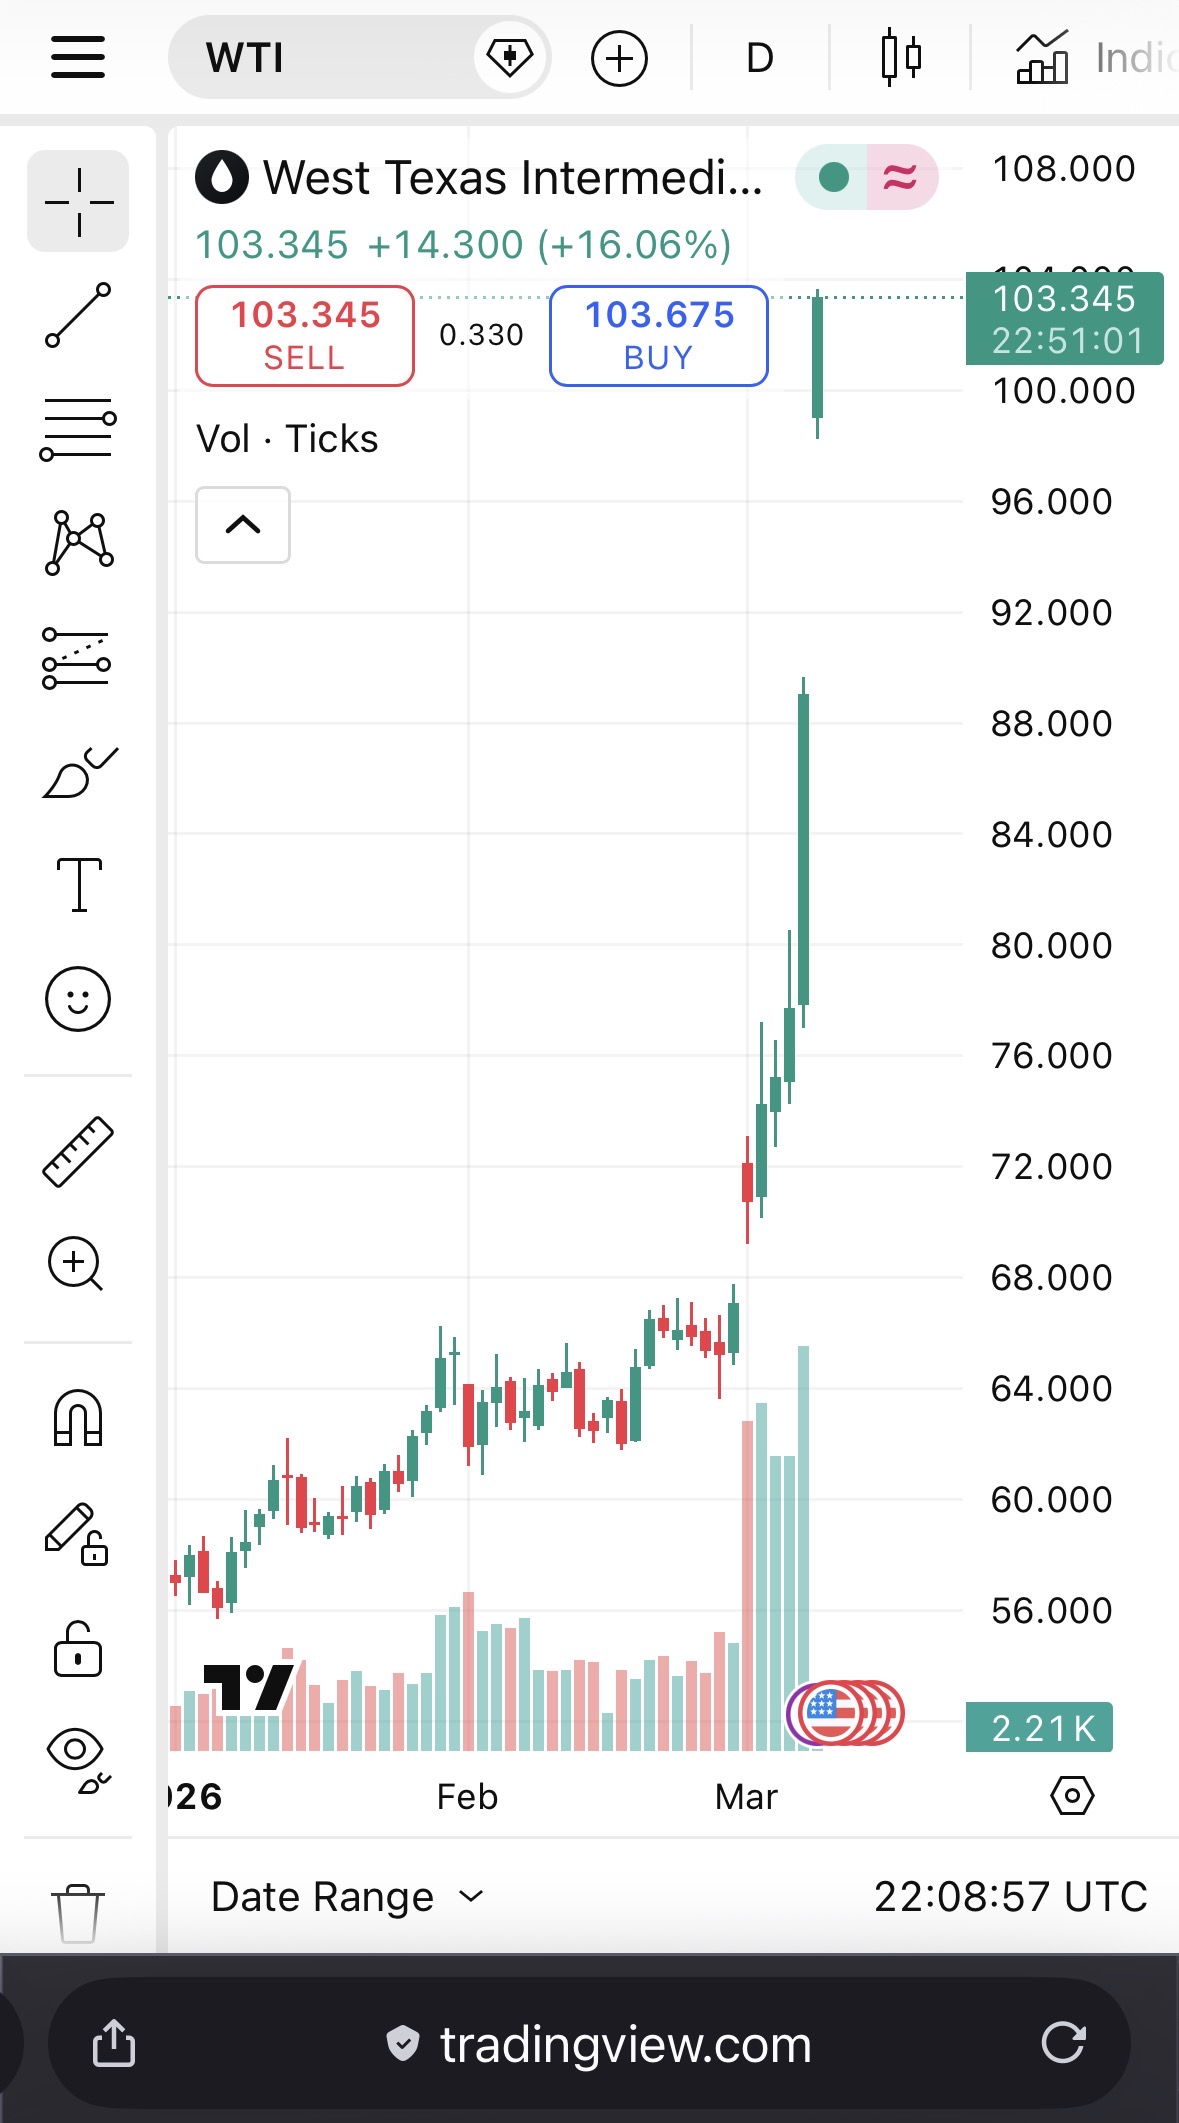Open the D timeframe interval selector
The image size is (1179, 2123).
point(760,58)
